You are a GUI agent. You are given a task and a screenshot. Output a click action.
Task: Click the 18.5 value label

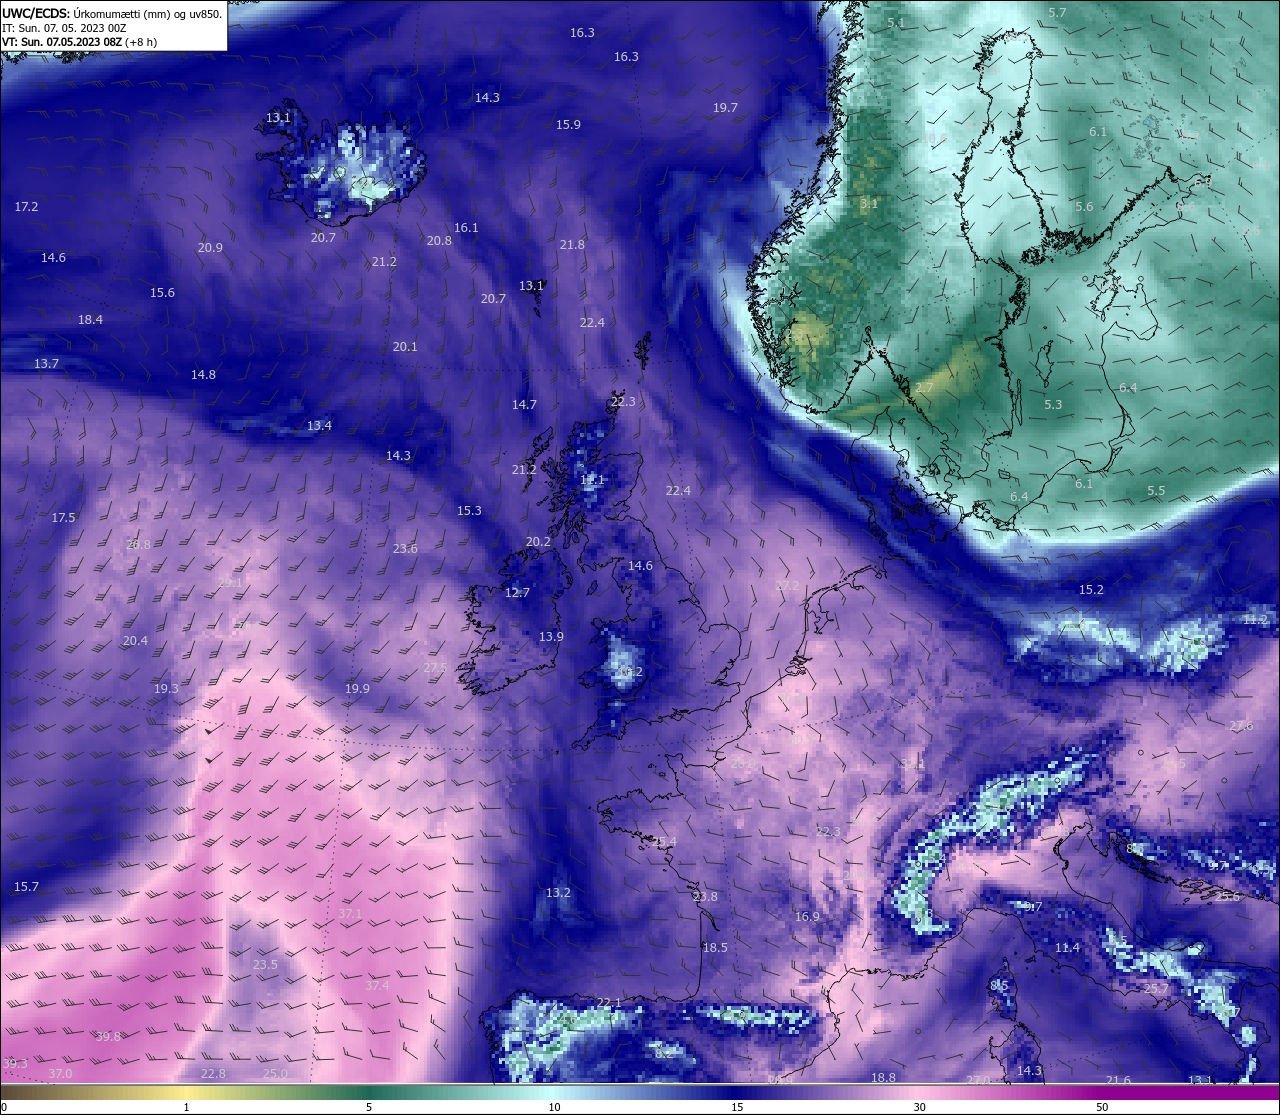[715, 948]
